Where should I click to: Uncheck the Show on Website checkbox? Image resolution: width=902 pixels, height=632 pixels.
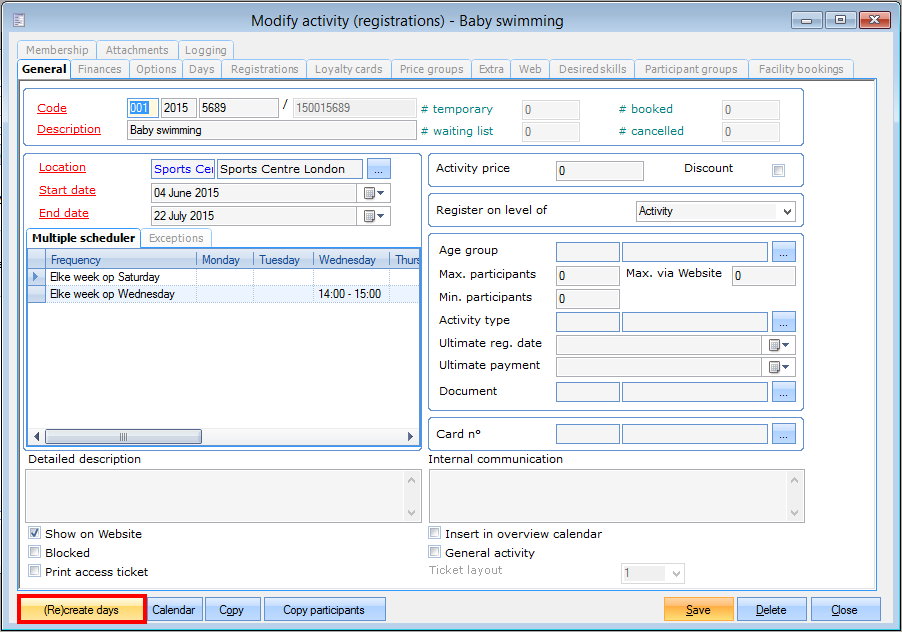tap(35, 534)
